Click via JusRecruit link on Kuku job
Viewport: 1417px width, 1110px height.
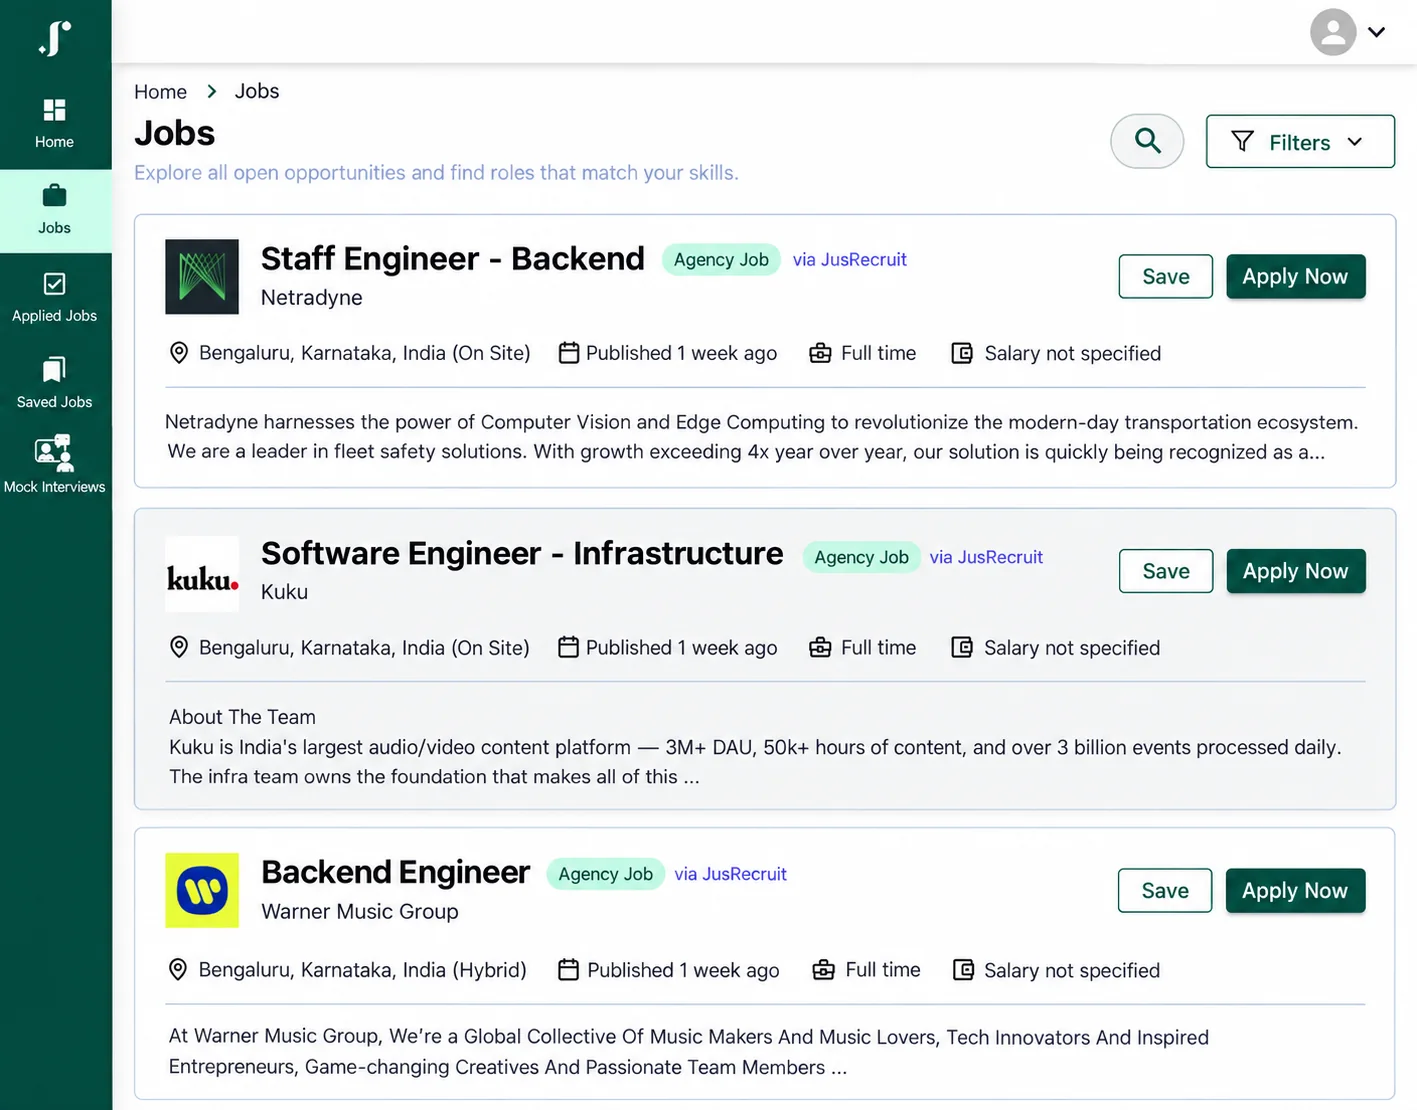(x=986, y=557)
